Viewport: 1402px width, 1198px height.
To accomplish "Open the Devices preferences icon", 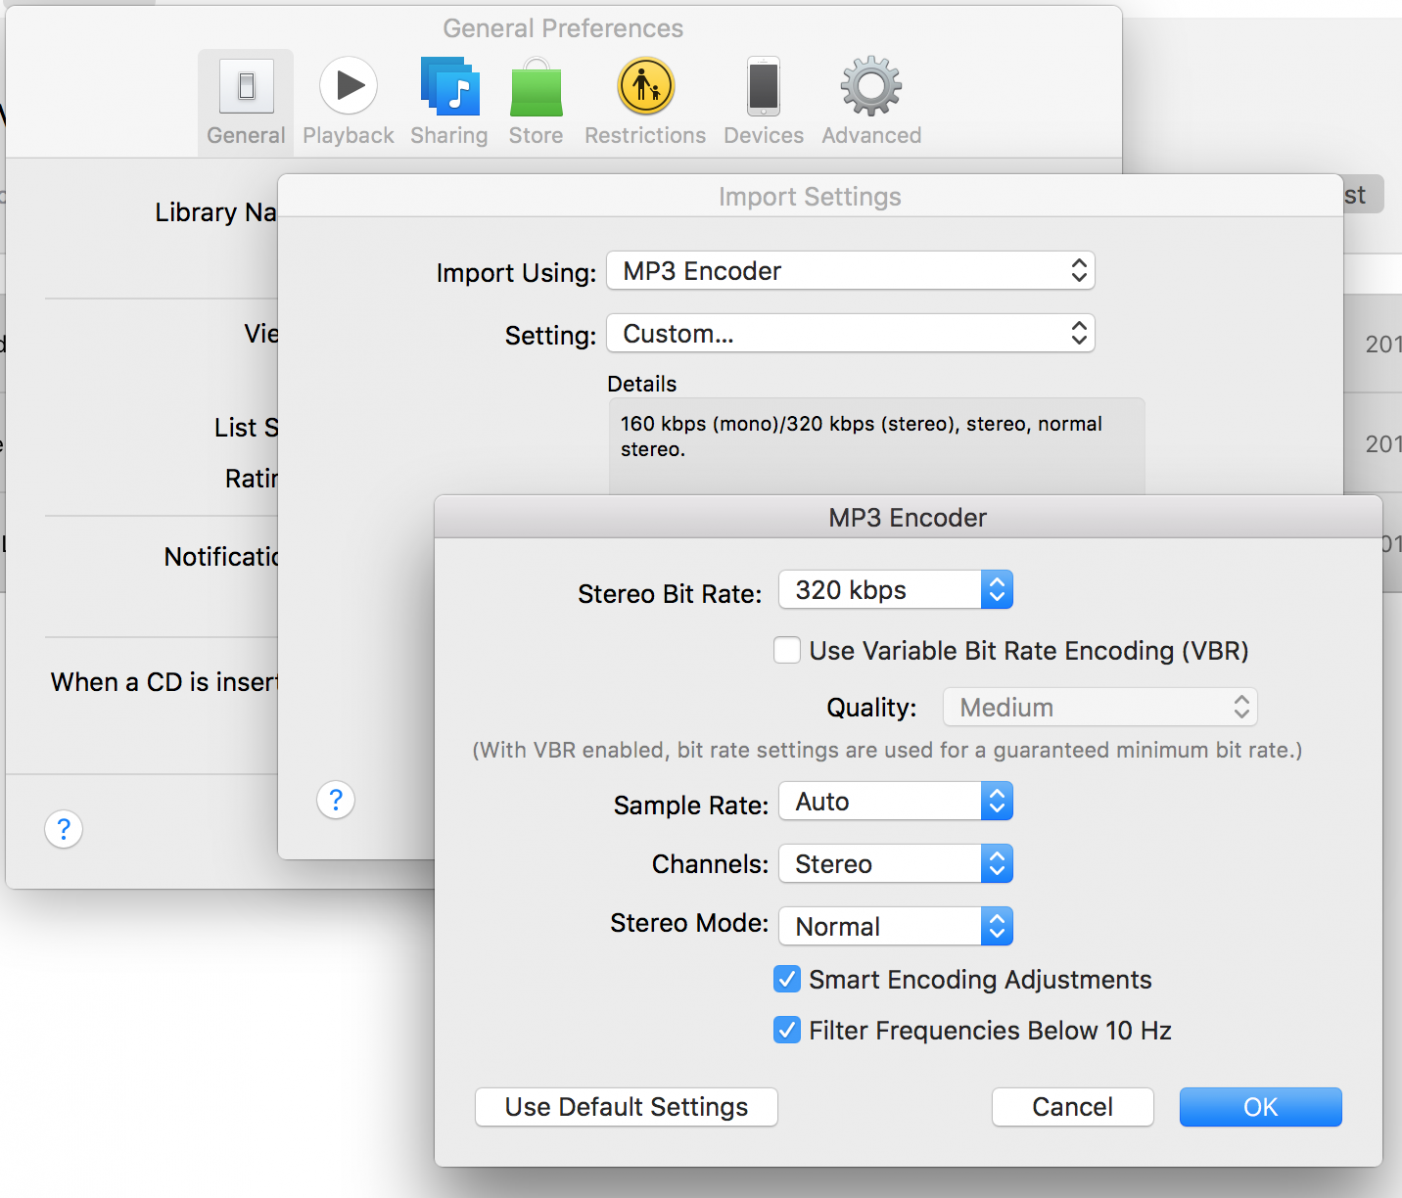I will coord(763,88).
